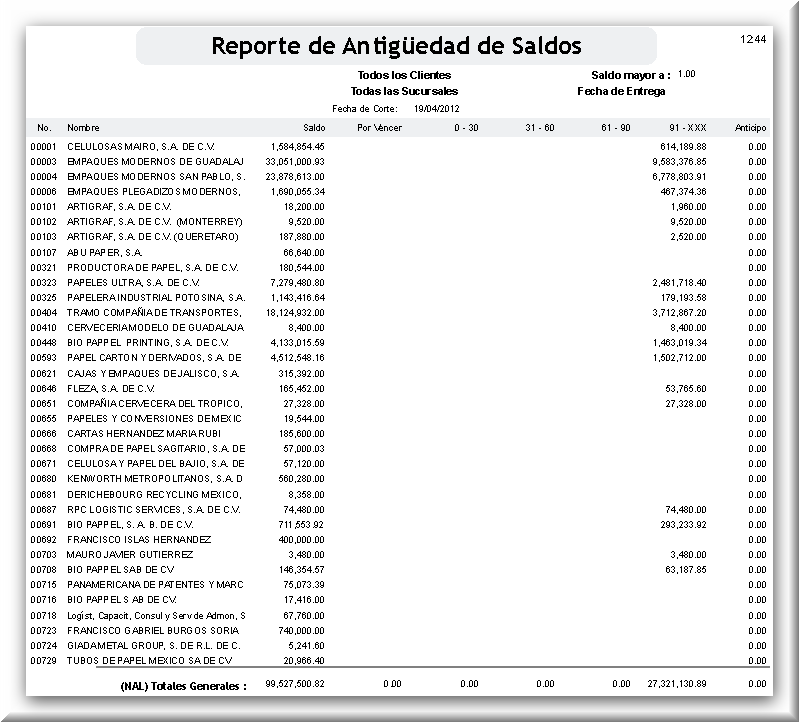The width and height of the screenshot is (799, 722).
Task: Click the Por Vencer column header
Action: click(380, 128)
